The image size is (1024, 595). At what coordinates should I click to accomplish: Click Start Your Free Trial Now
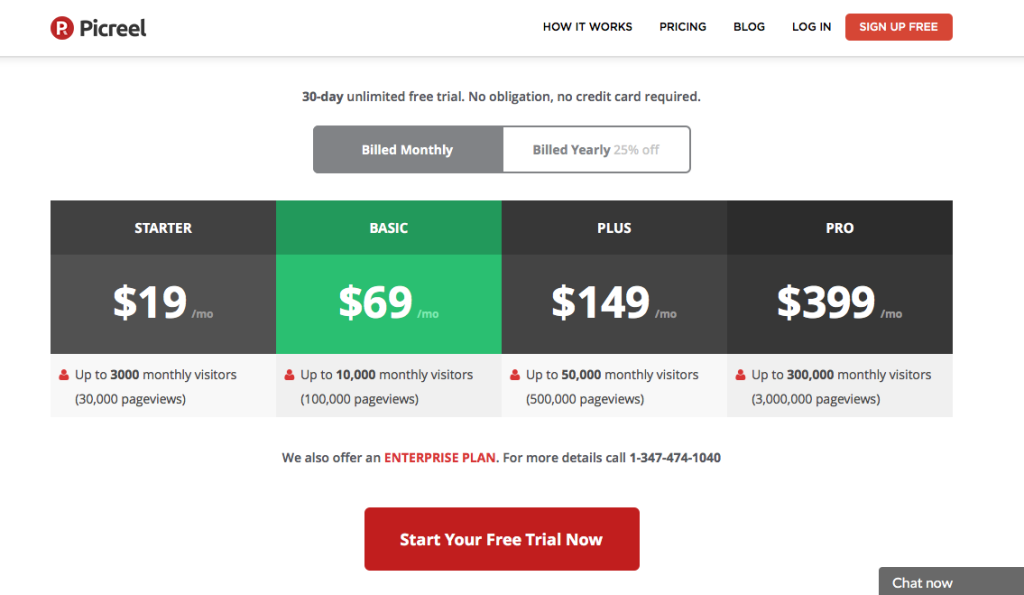tap(502, 539)
